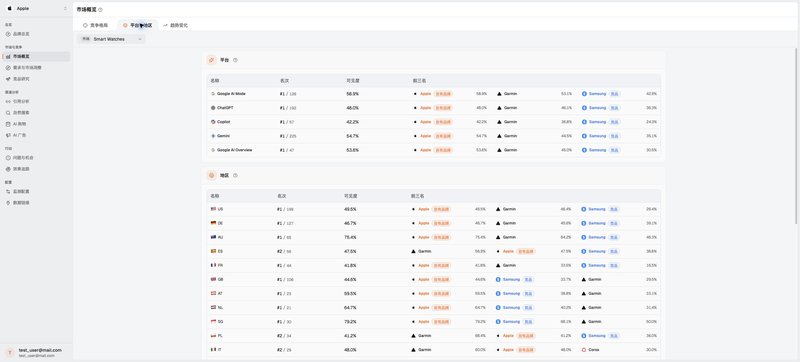Click the 79.2% visibility in SG row
This screenshot has height=362, width=800.
(x=350, y=322)
